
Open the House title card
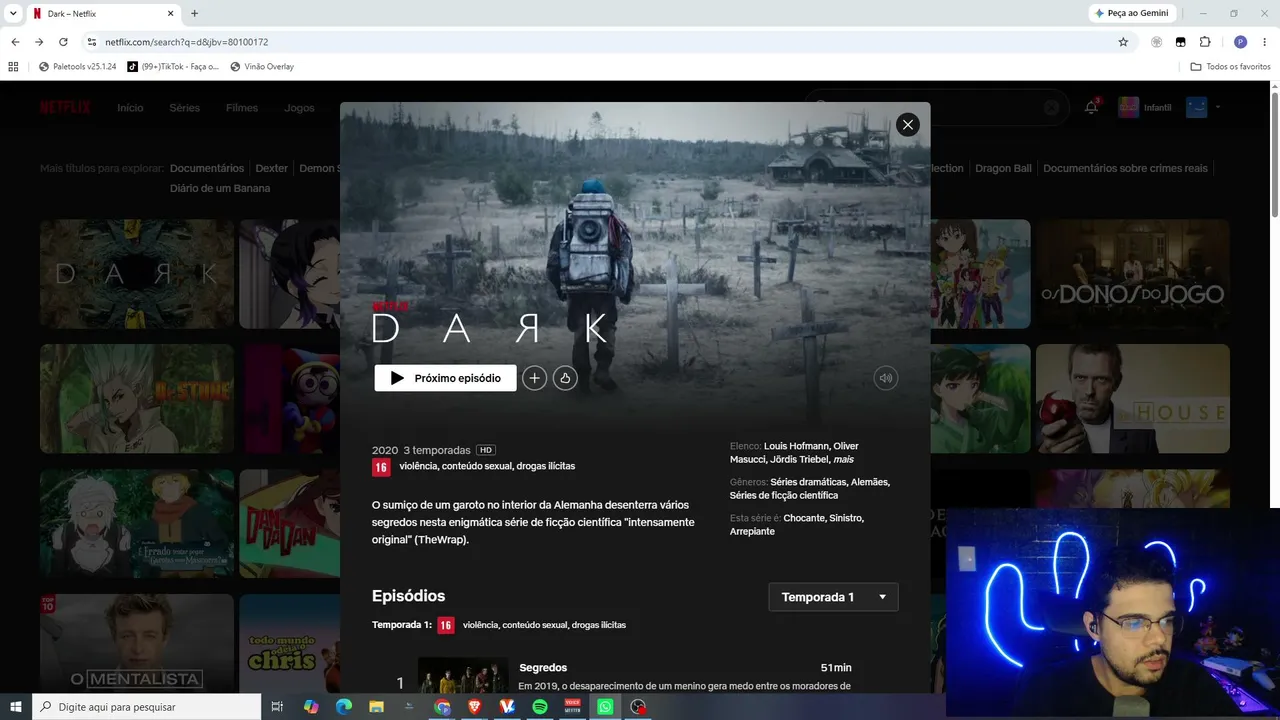(1133, 399)
